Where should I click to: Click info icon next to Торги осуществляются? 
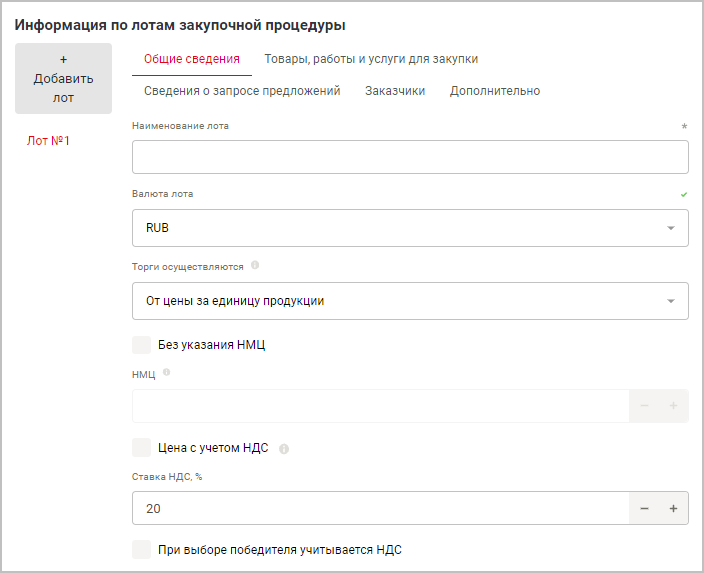255,266
